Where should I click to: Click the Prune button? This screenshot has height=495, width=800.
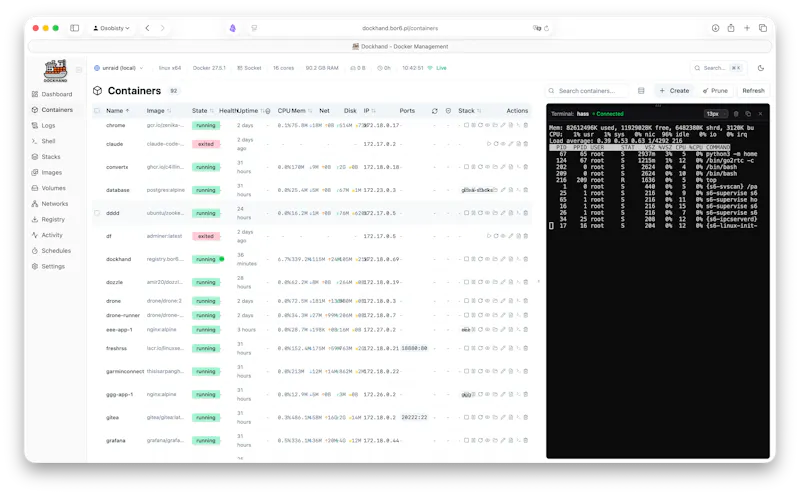click(715, 90)
